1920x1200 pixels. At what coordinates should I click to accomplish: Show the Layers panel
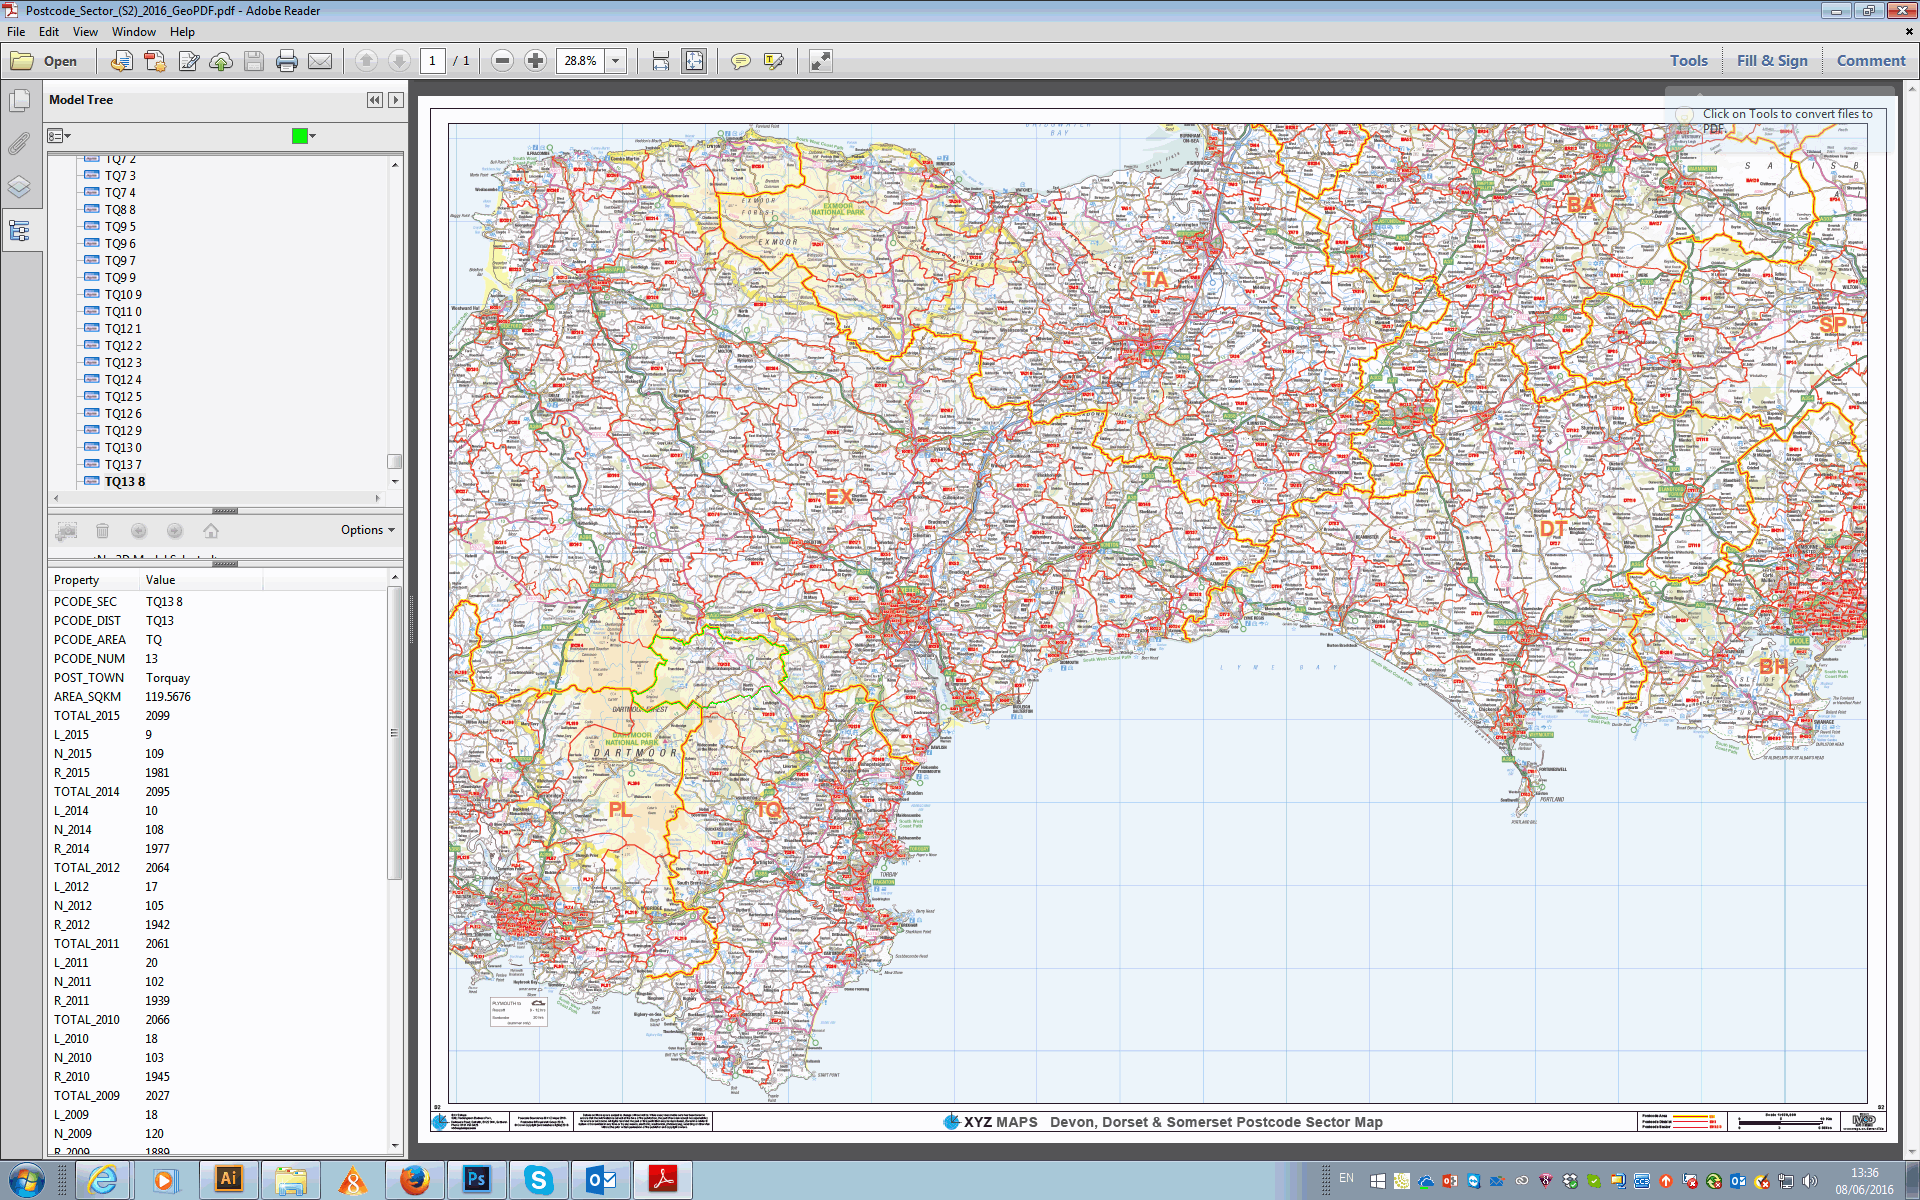(x=20, y=187)
